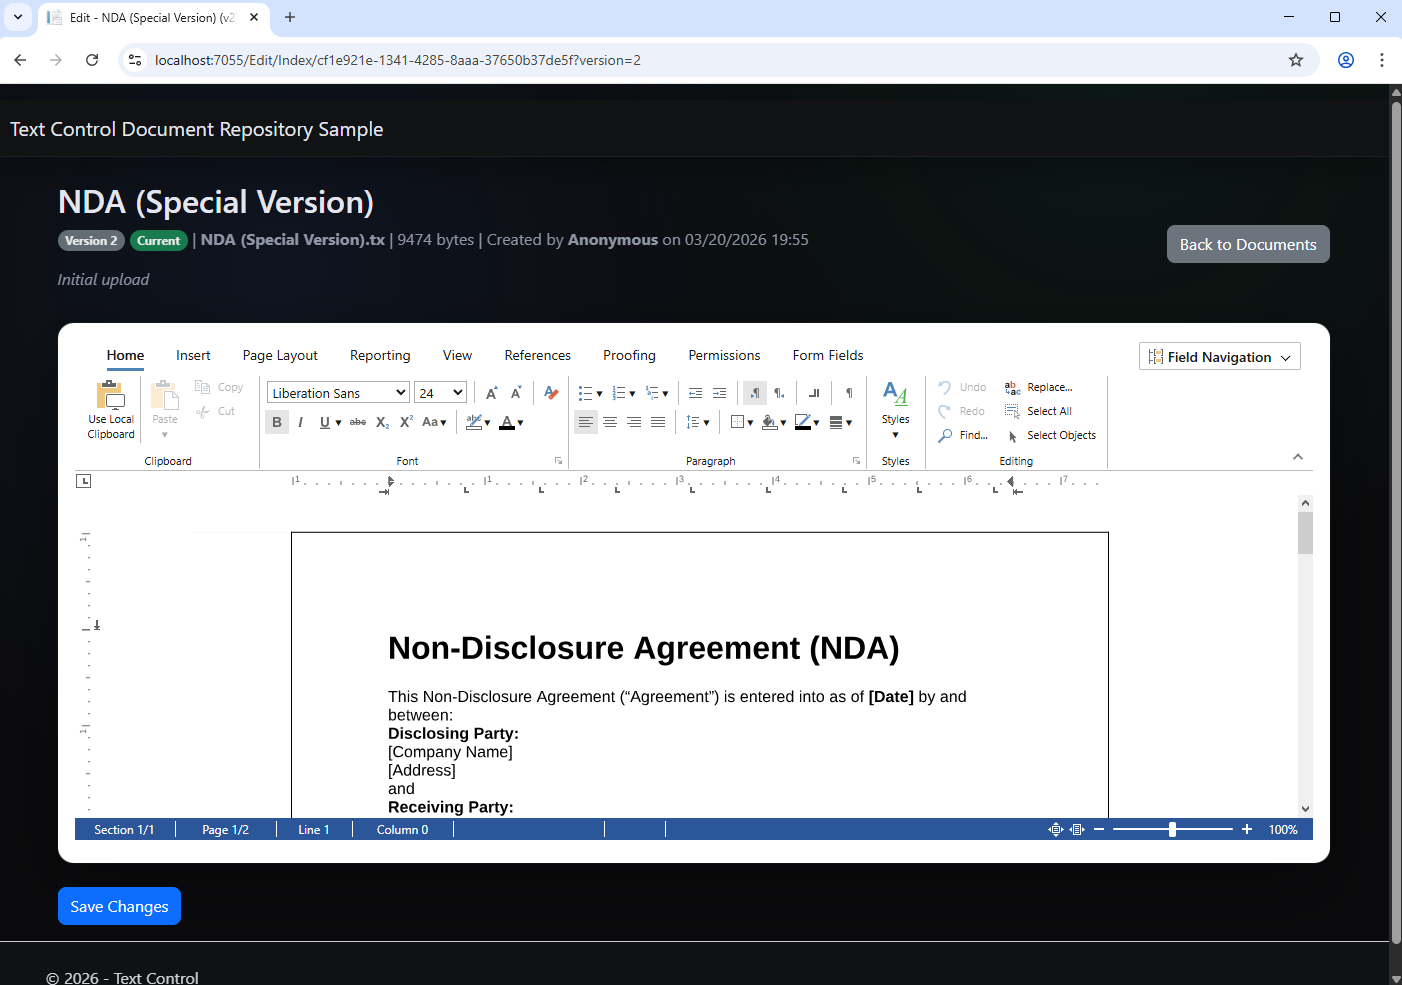The image size is (1402, 985).
Task: Switch to the Page Layout ribbon tab
Action: coord(280,355)
